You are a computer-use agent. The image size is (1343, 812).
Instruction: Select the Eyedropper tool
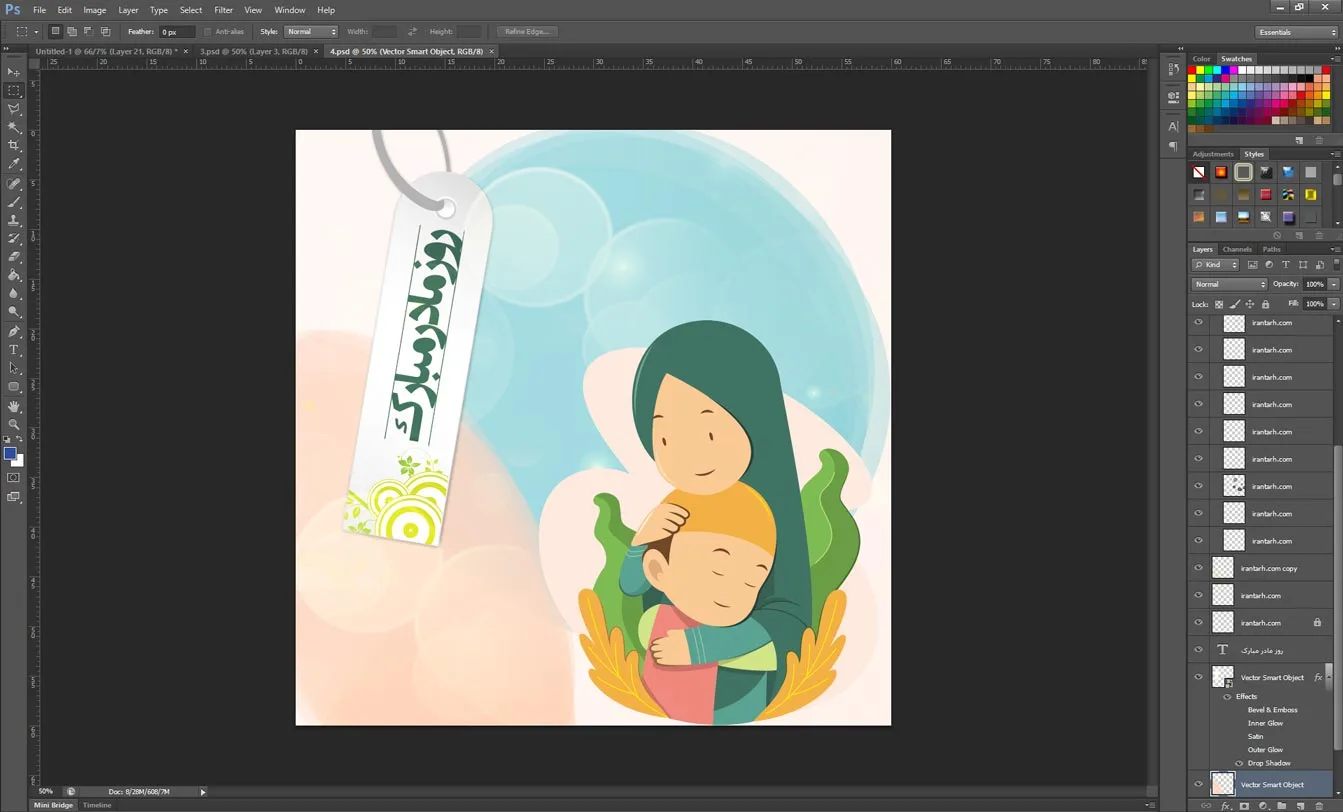[x=14, y=164]
